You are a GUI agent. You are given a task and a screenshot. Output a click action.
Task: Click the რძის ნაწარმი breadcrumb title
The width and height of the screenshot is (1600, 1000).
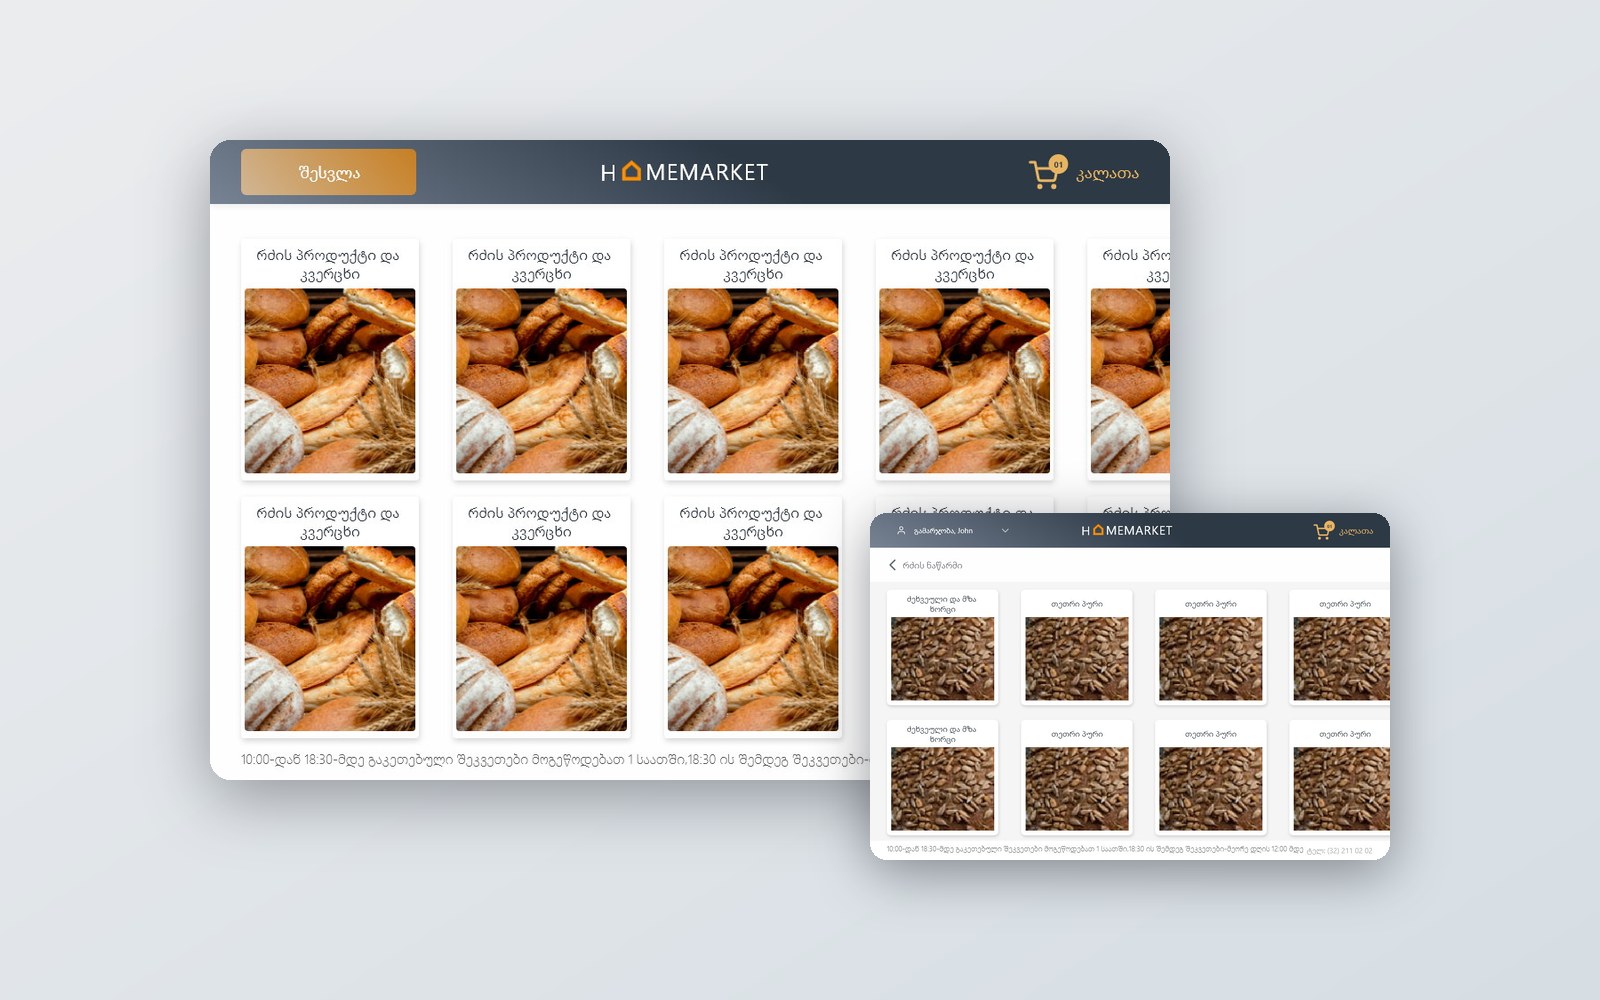point(932,566)
